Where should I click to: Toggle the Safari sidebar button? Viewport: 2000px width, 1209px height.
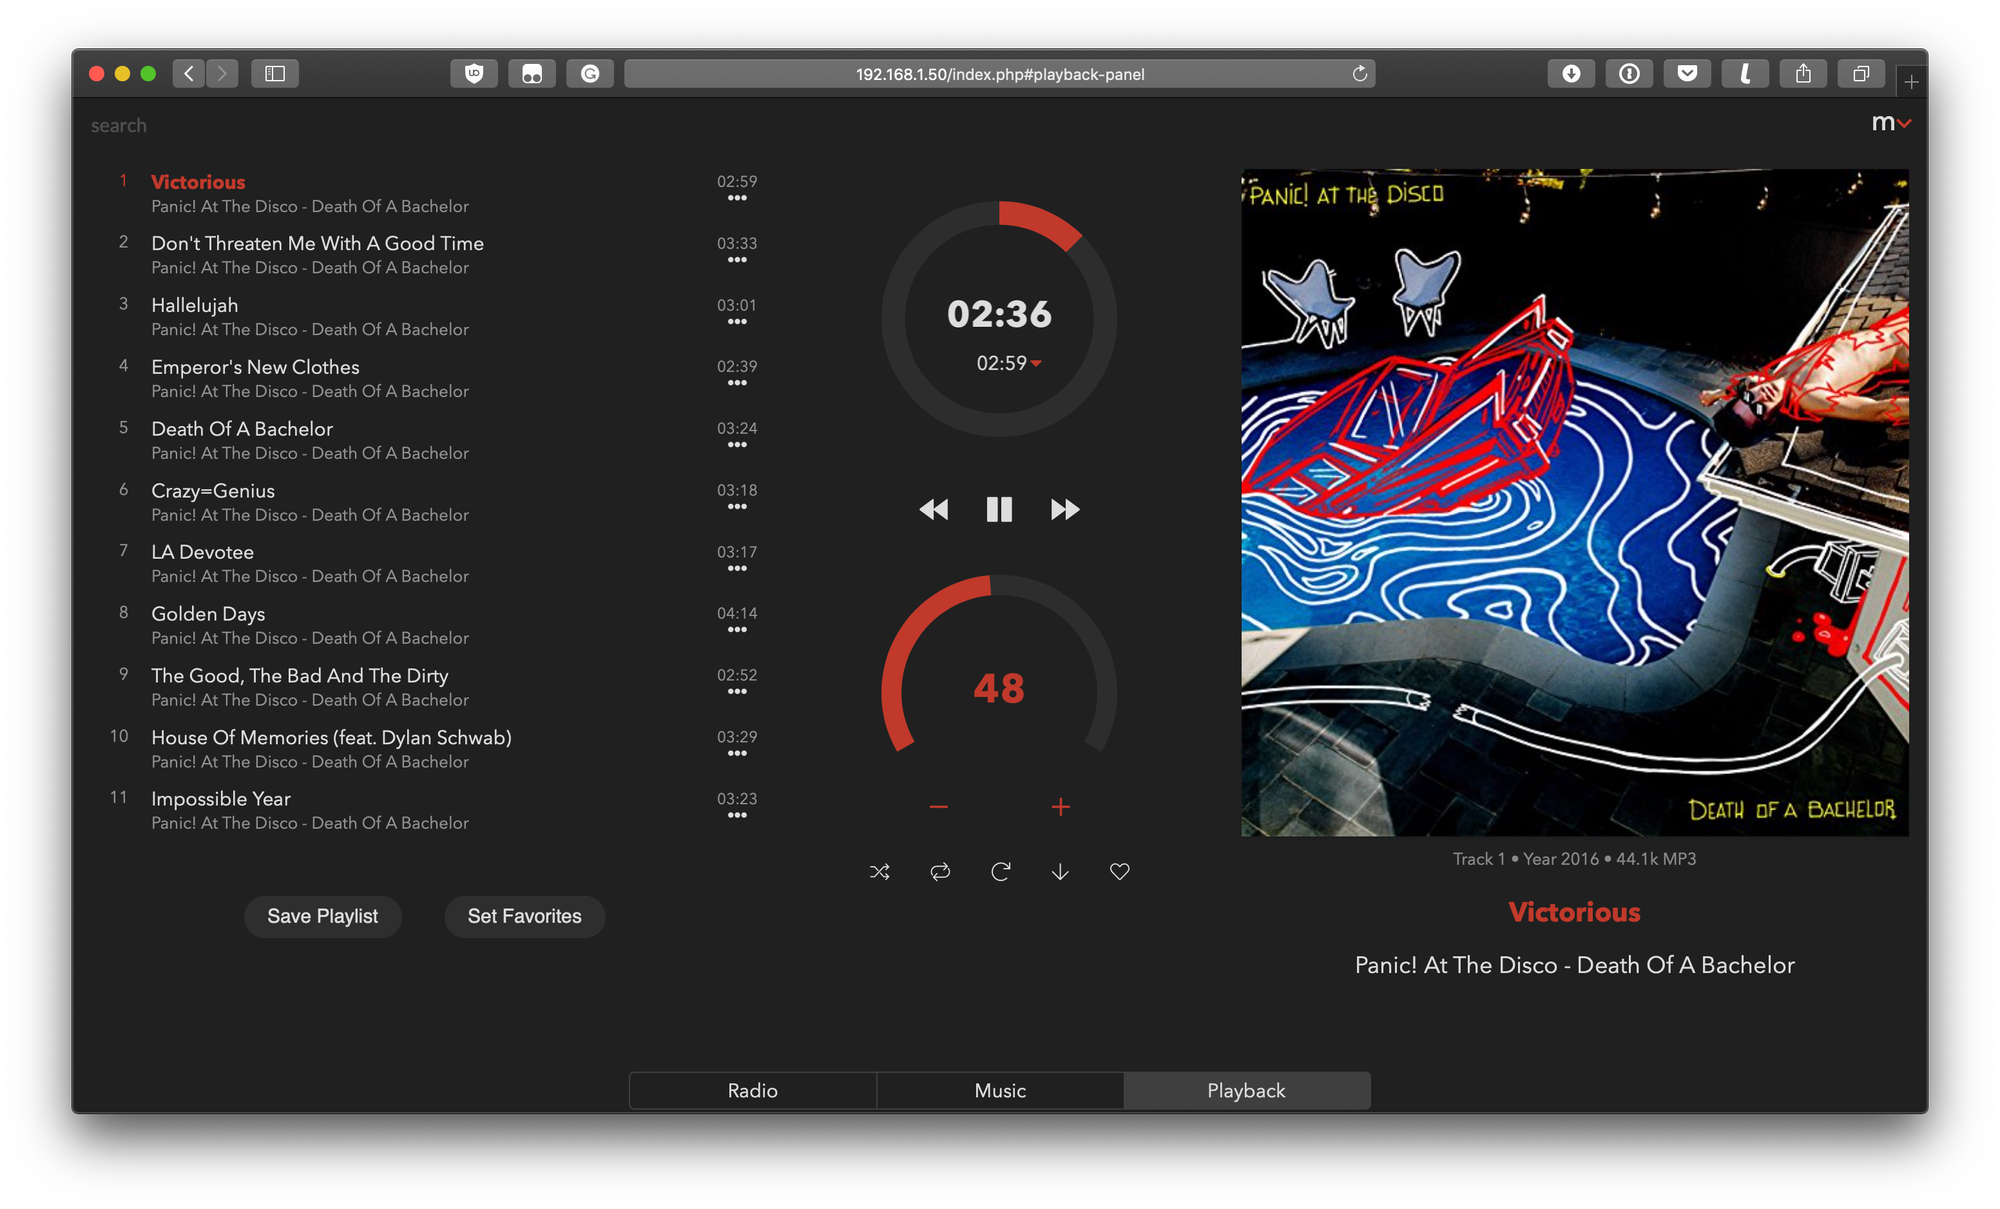pyautogui.click(x=275, y=73)
